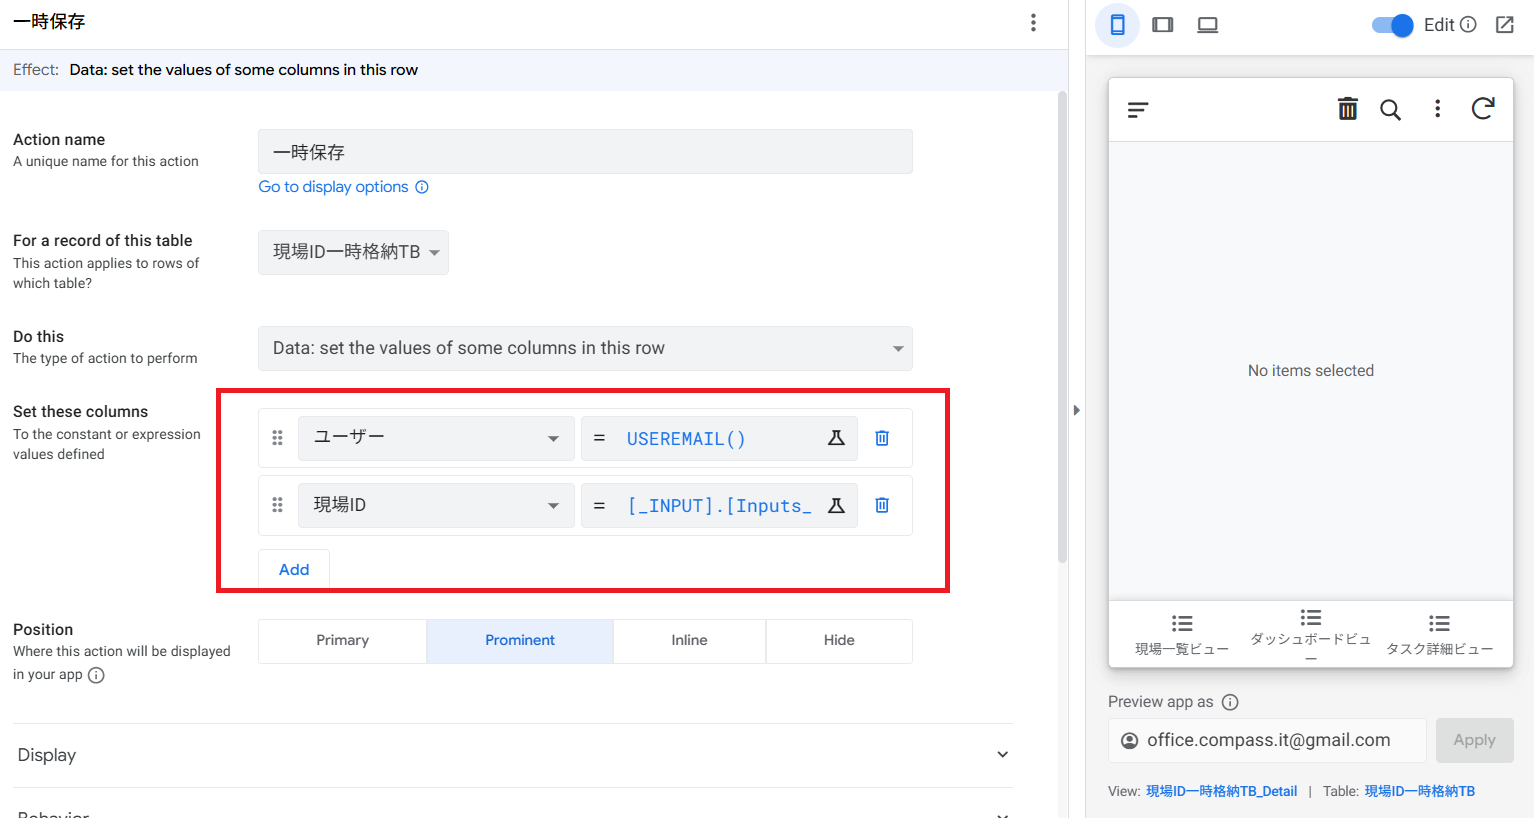Open the 現場ID column dropdown
1534x818 pixels.
[x=436, y=505]
